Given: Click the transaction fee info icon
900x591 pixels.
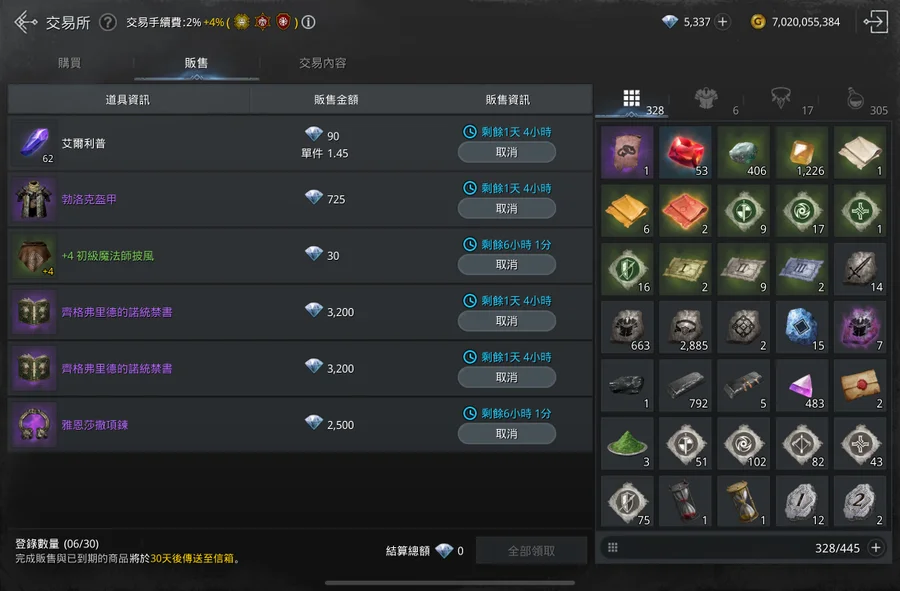Looking at the screenshot, I should [x=308, y=22].
